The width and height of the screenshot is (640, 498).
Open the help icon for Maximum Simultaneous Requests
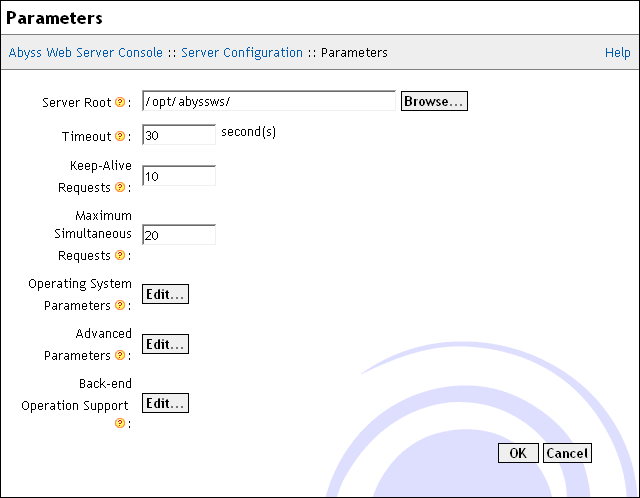point(120,255)
